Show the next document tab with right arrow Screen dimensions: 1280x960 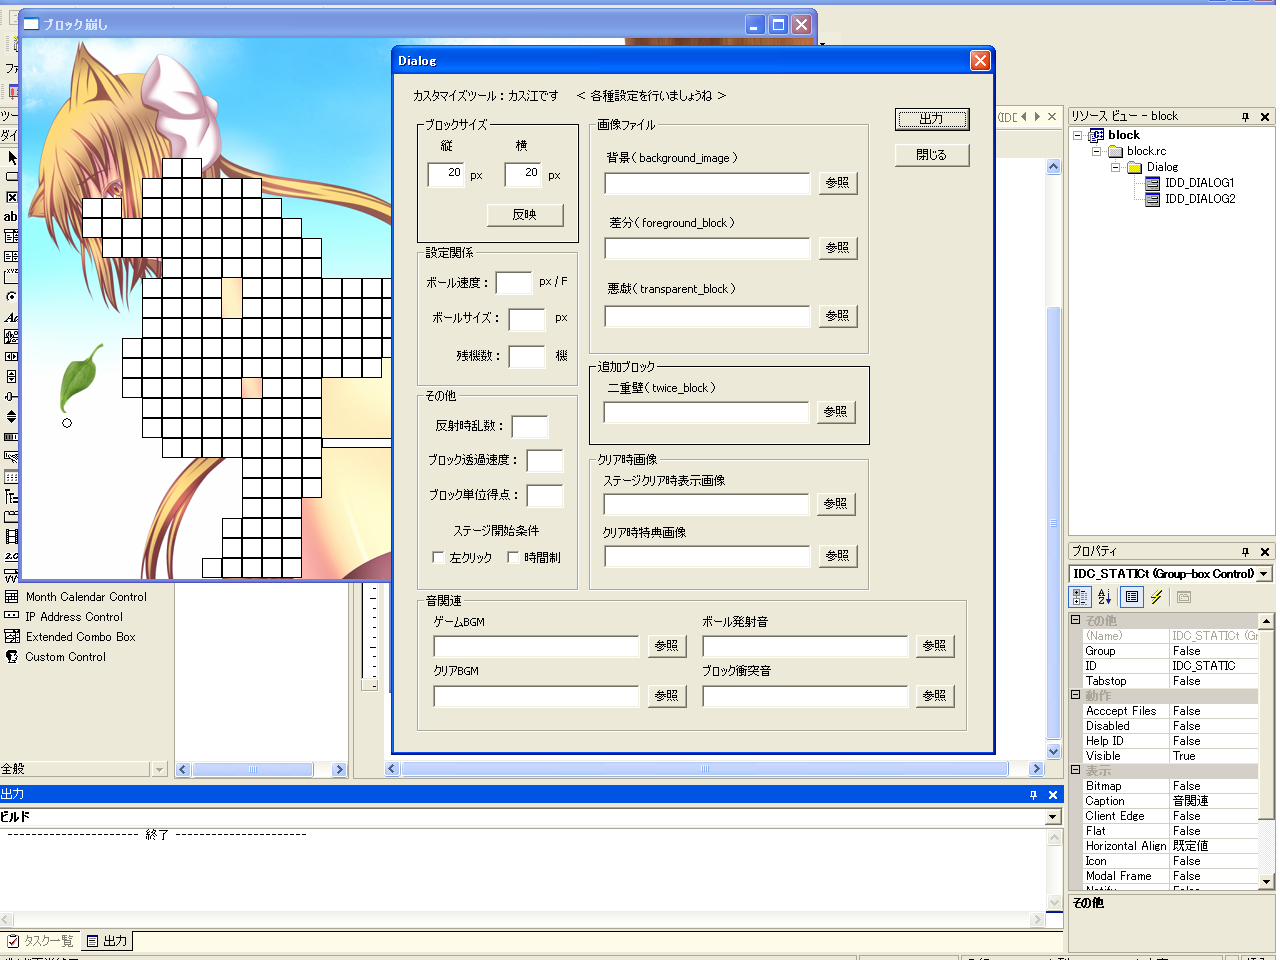1037,117
